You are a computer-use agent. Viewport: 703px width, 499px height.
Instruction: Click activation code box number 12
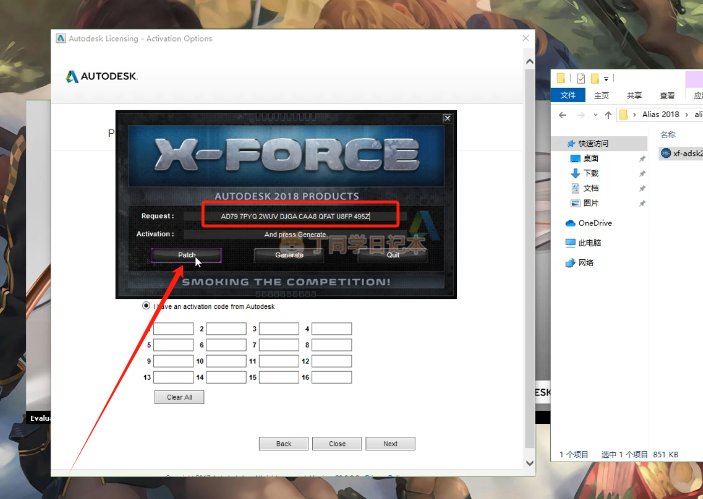(x=331, y=361)
